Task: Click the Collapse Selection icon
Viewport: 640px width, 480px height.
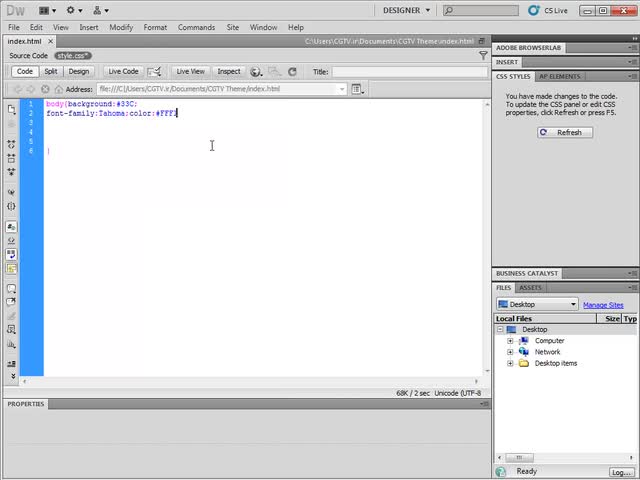Action: [x=11, y=158]
